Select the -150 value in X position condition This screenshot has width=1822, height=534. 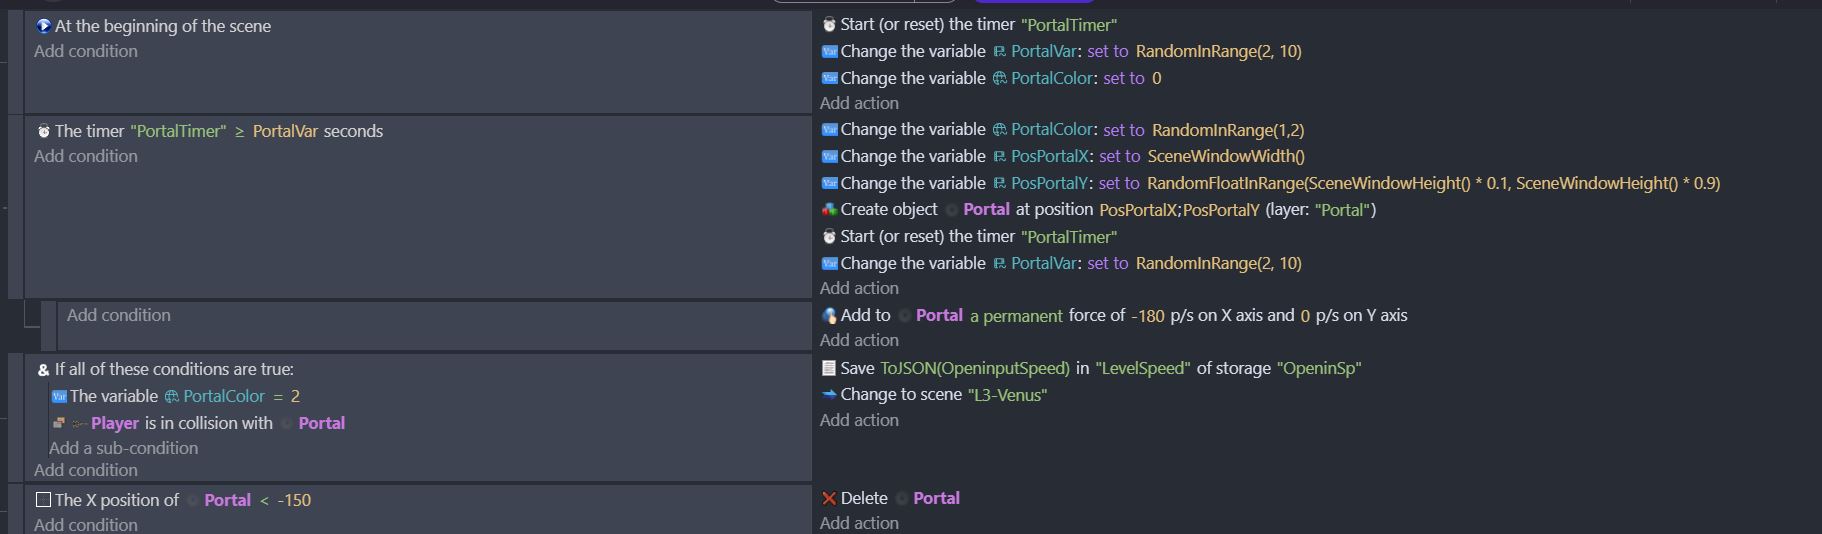click(294, 500)
